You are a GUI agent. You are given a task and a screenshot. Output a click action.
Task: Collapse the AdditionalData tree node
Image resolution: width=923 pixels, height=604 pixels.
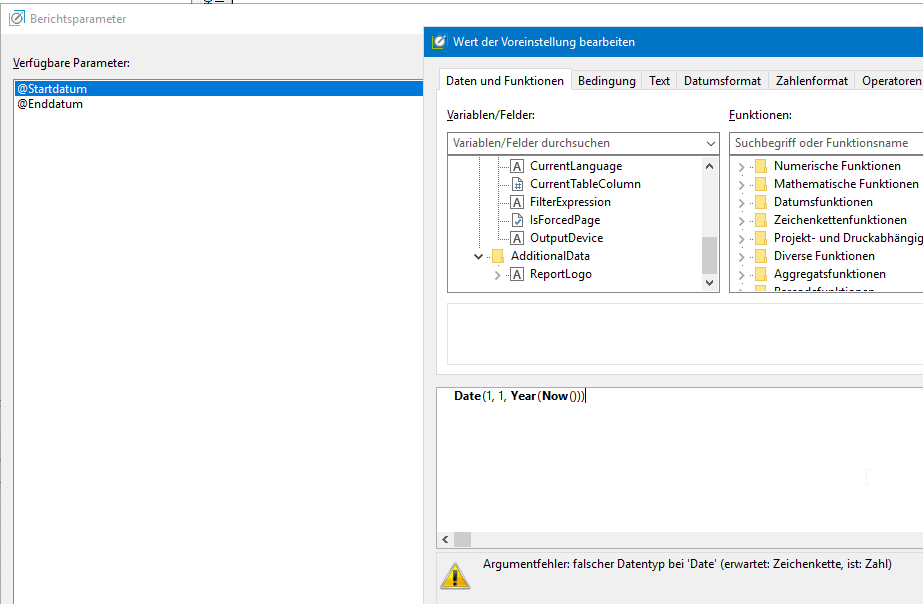tap(479, 256)
